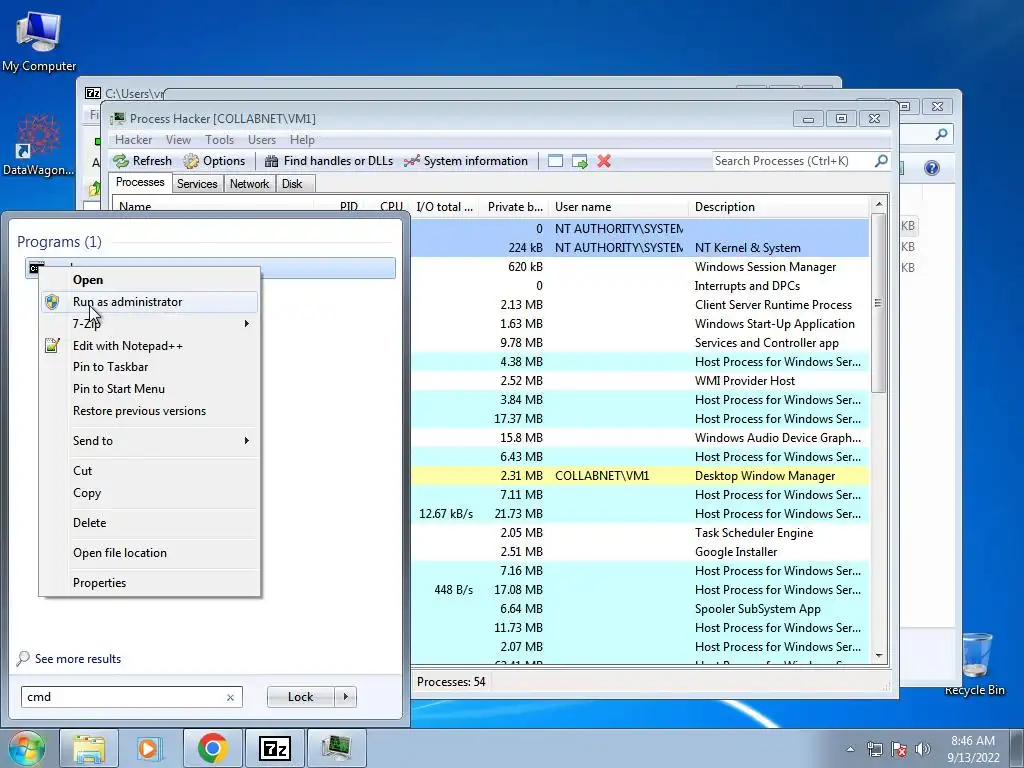Select the Processes tab
Screen dimensions: 1024x768
(140, 182)
